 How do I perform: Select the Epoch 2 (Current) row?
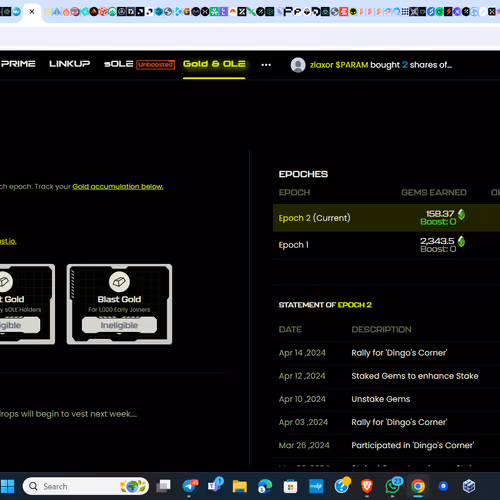click(386, 218)
